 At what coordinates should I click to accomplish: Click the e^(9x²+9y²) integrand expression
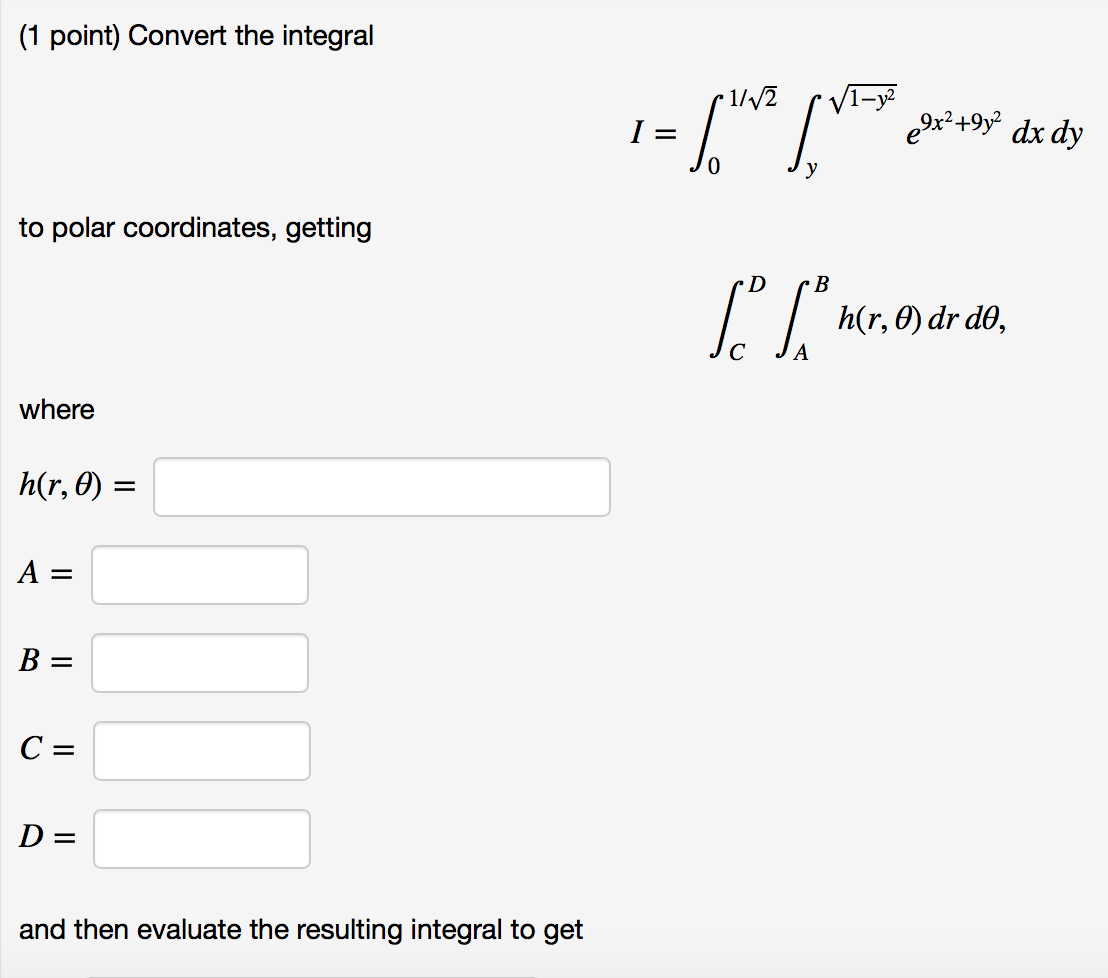pos(954,128)
